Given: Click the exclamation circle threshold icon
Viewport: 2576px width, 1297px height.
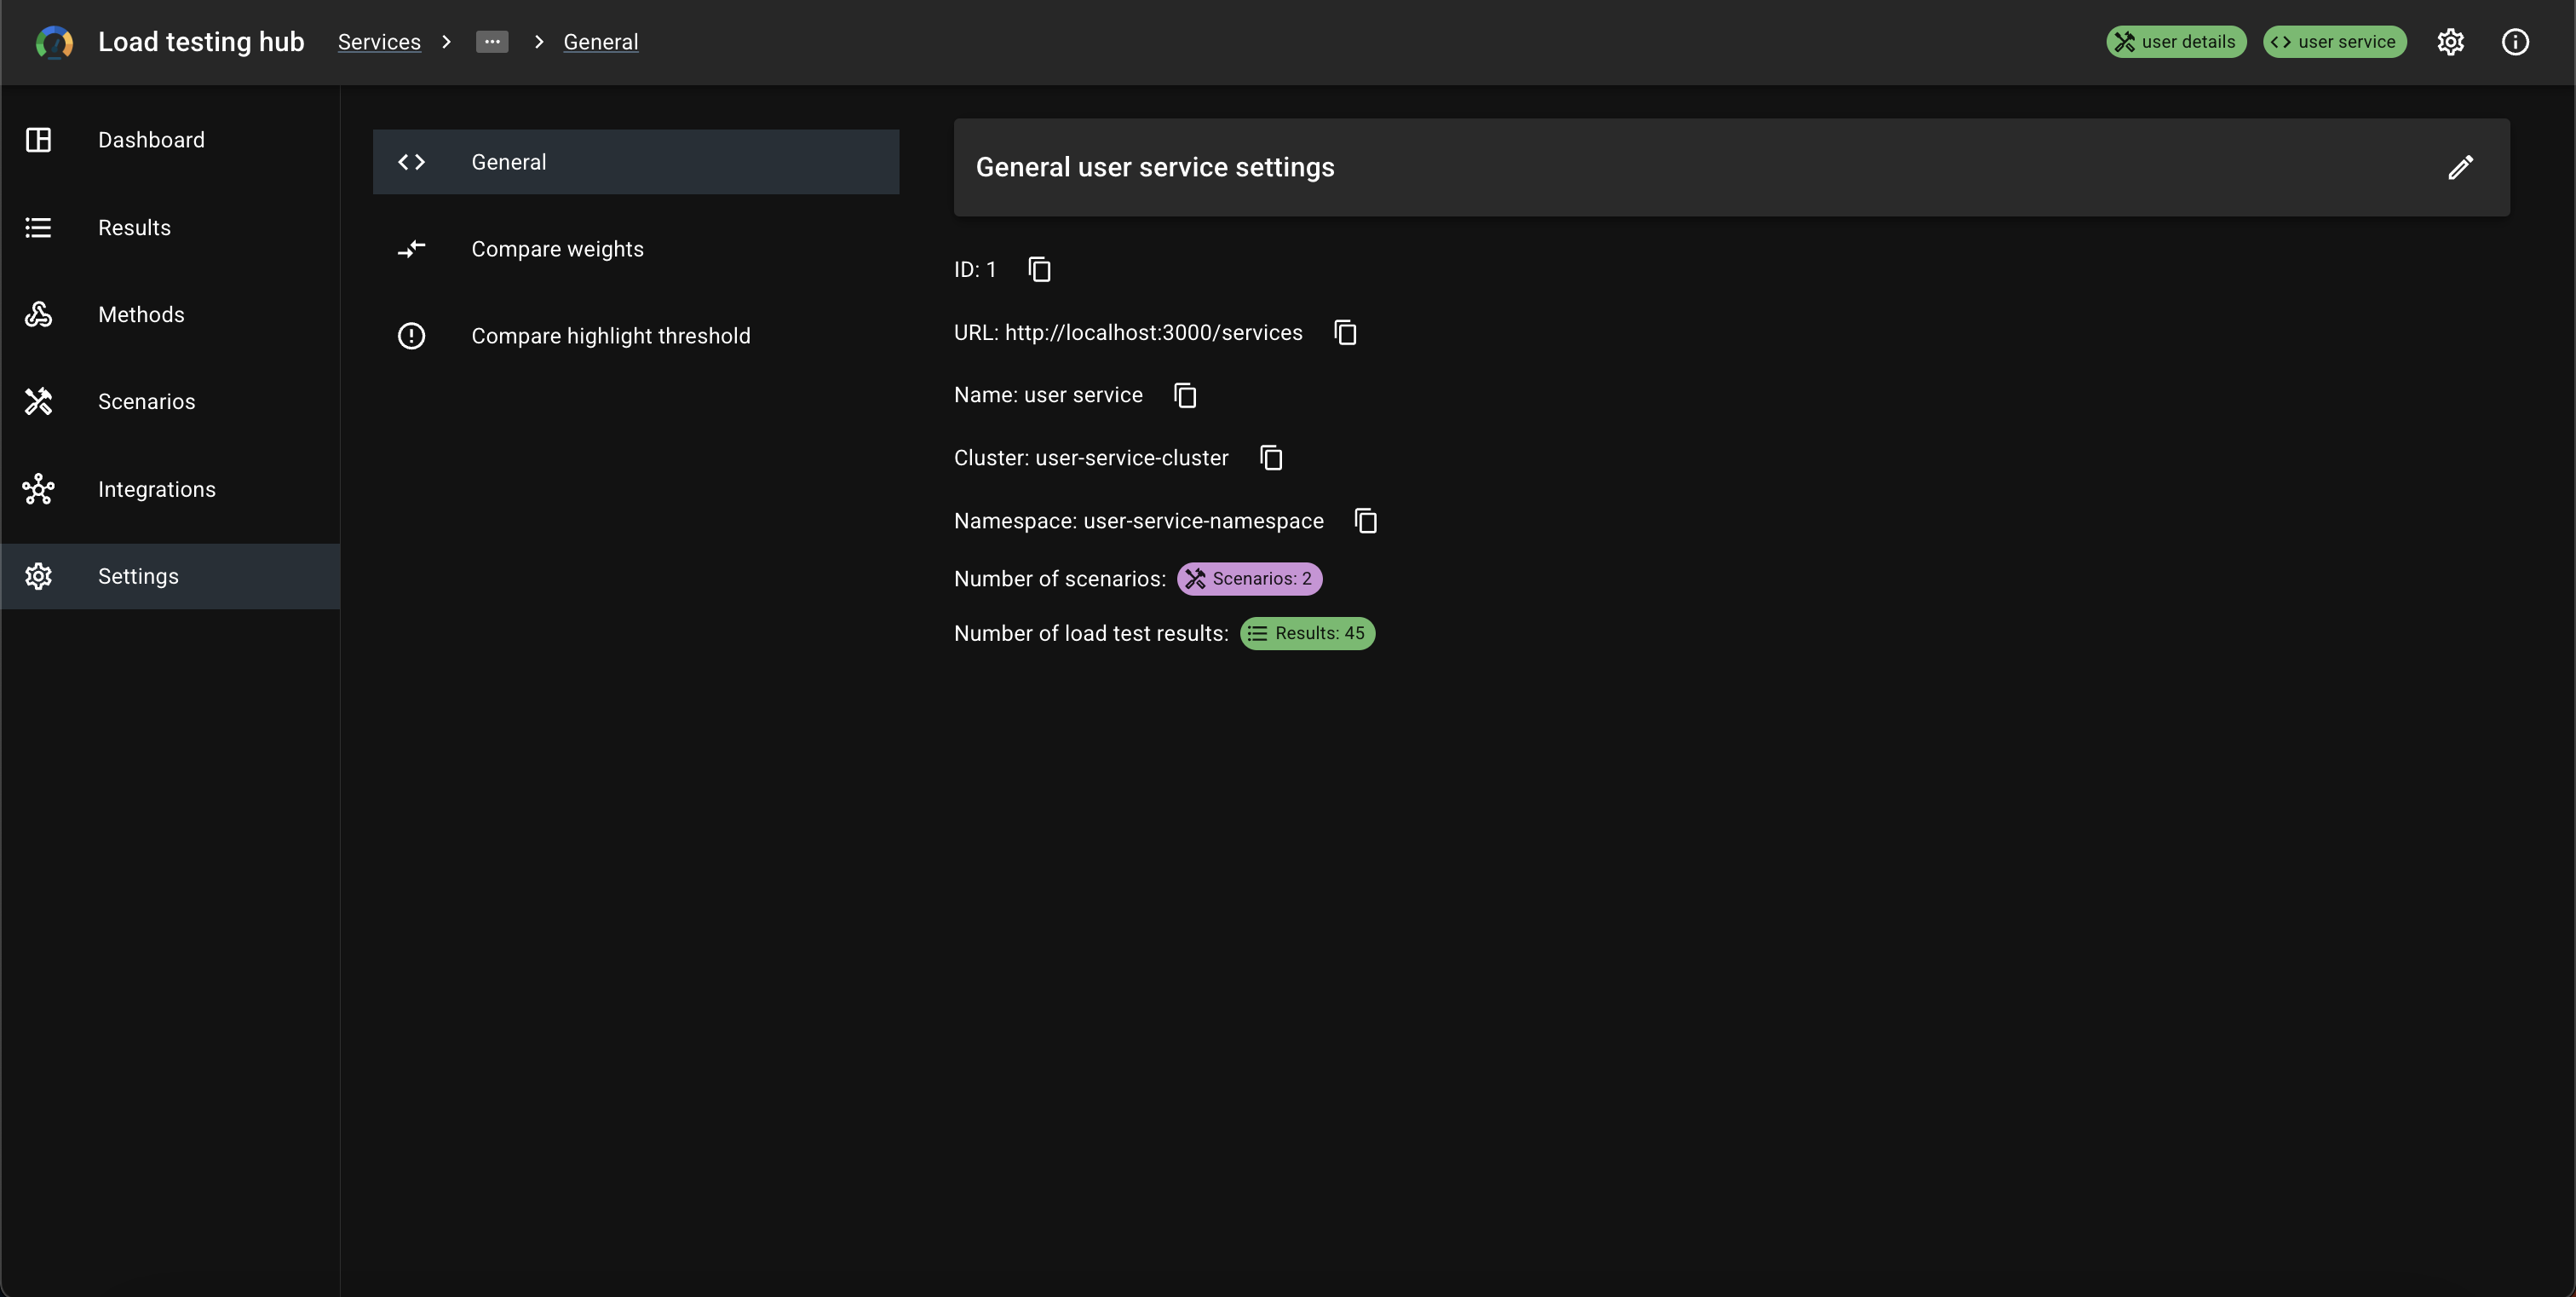Looking at the screenshot, I should click(411, 336).
